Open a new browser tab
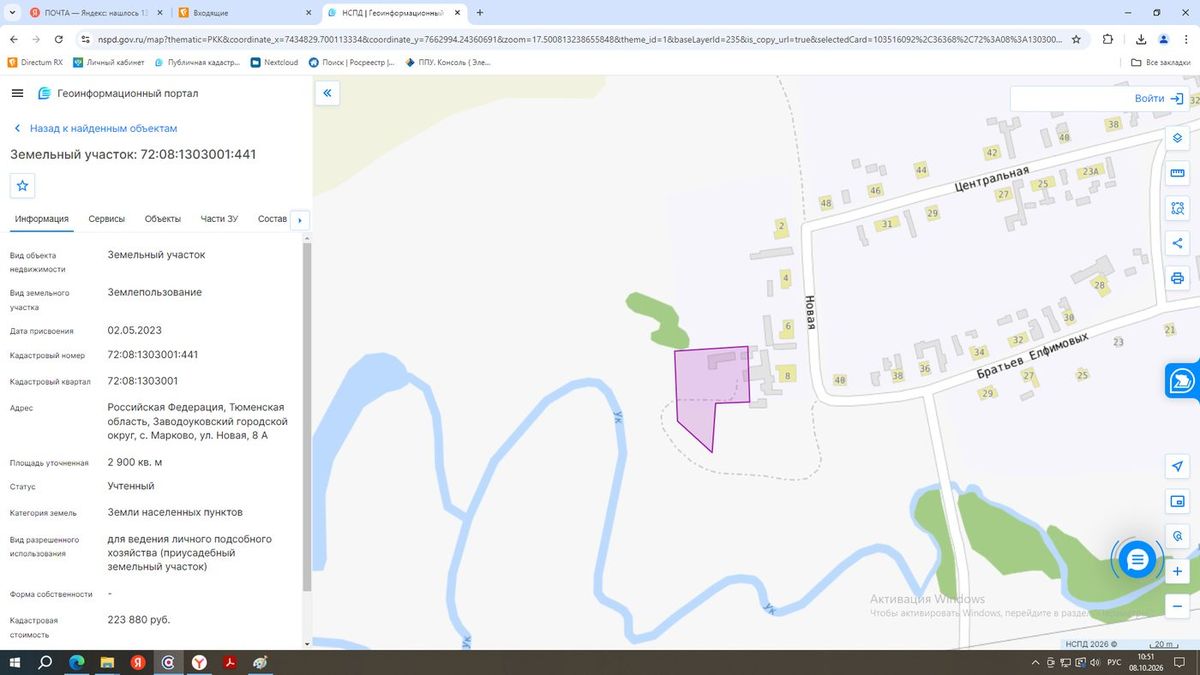 (x=480, y=13)
